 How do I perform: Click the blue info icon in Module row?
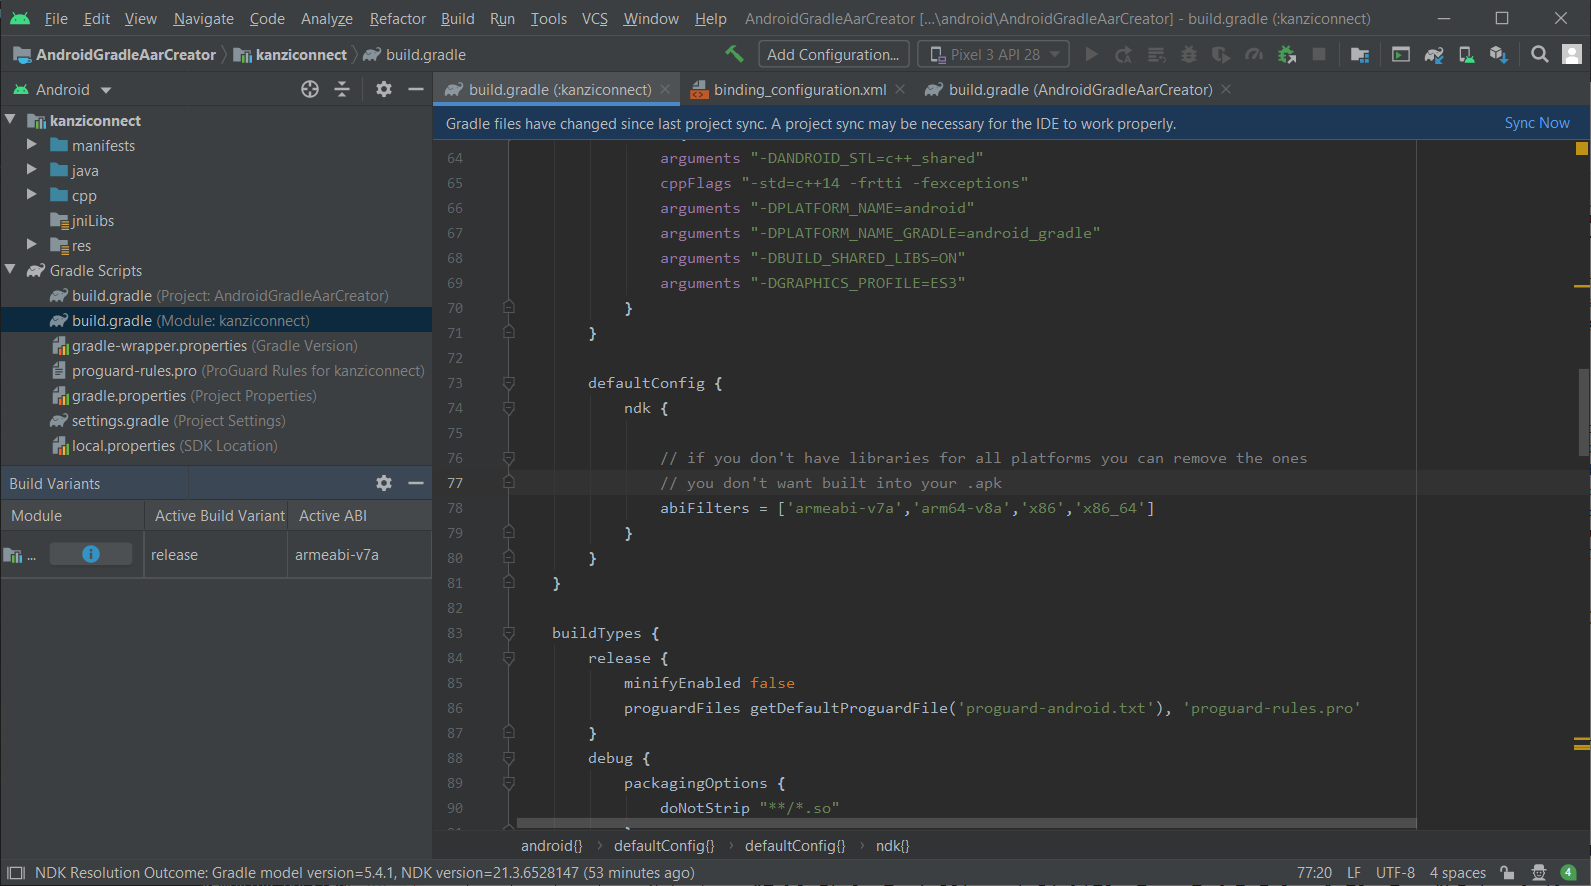(x=91, y=554)
